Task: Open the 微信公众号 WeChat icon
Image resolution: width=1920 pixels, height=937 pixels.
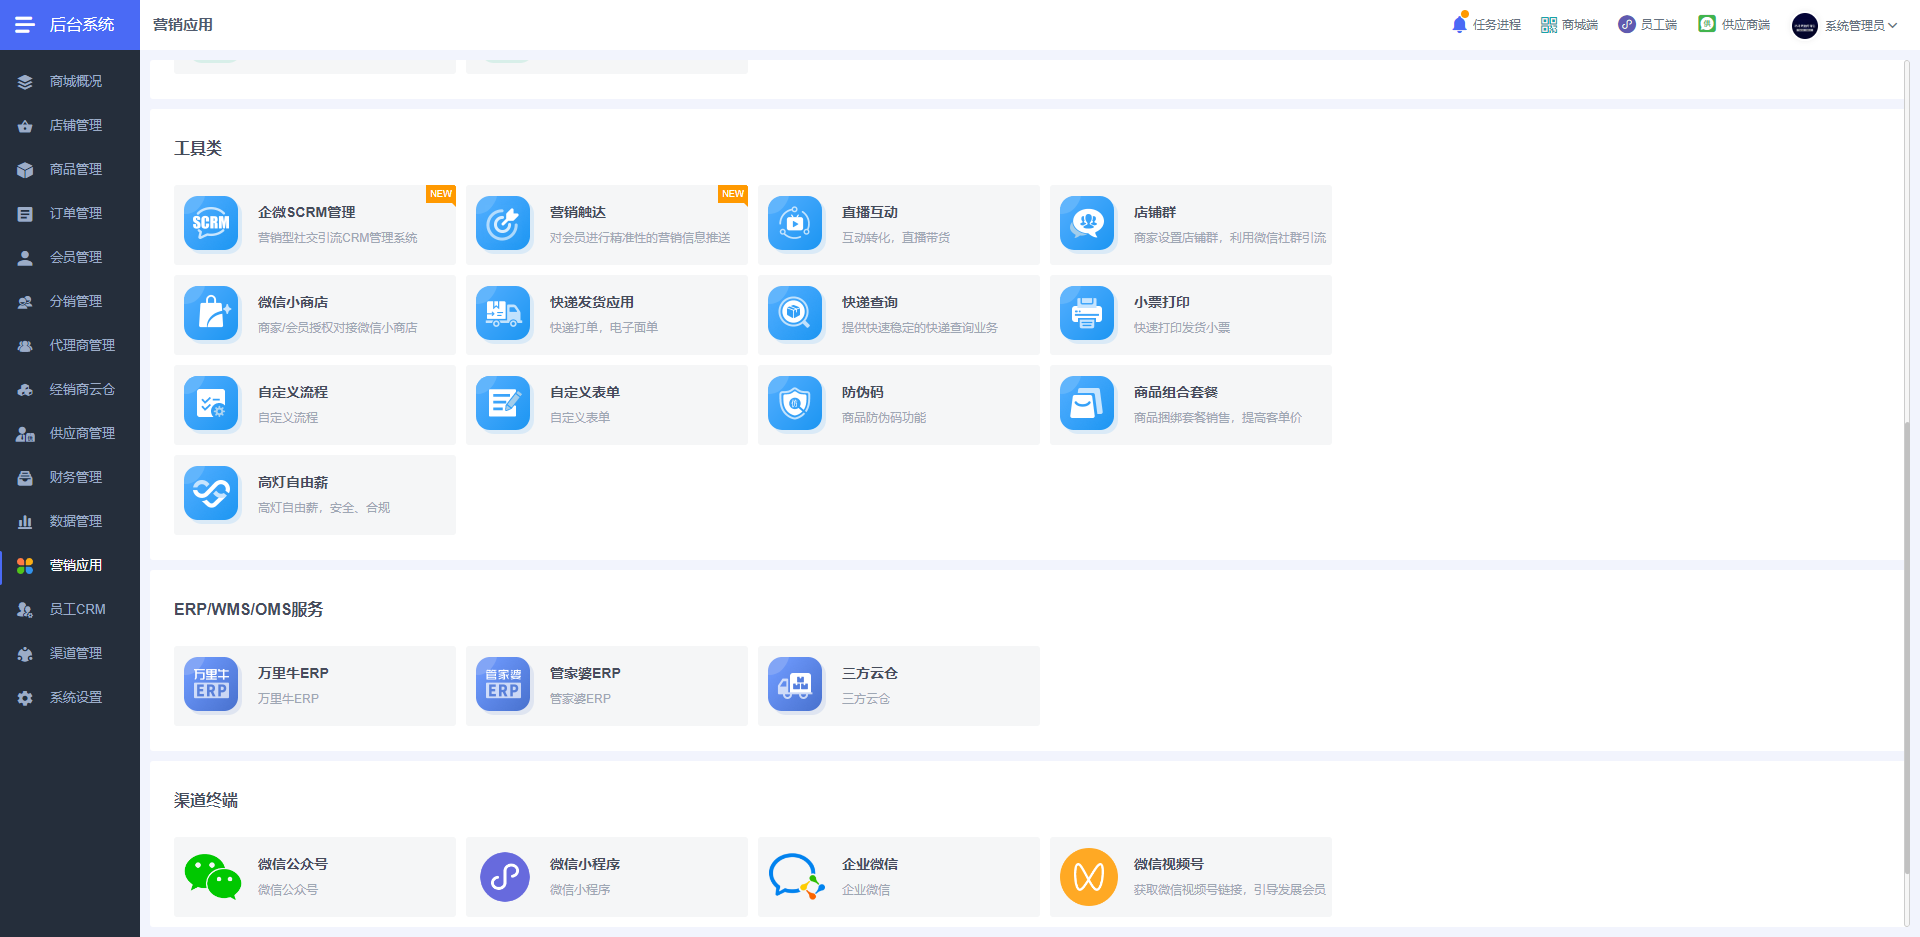Action: [x=213, y=876]
